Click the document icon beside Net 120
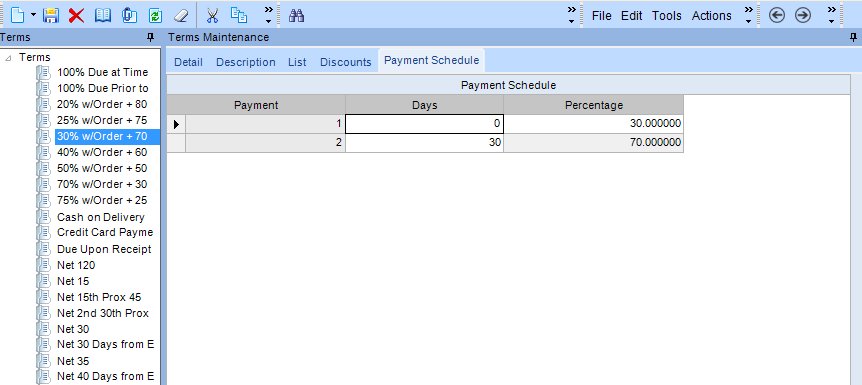862x385 pixels. coord(43,265)
